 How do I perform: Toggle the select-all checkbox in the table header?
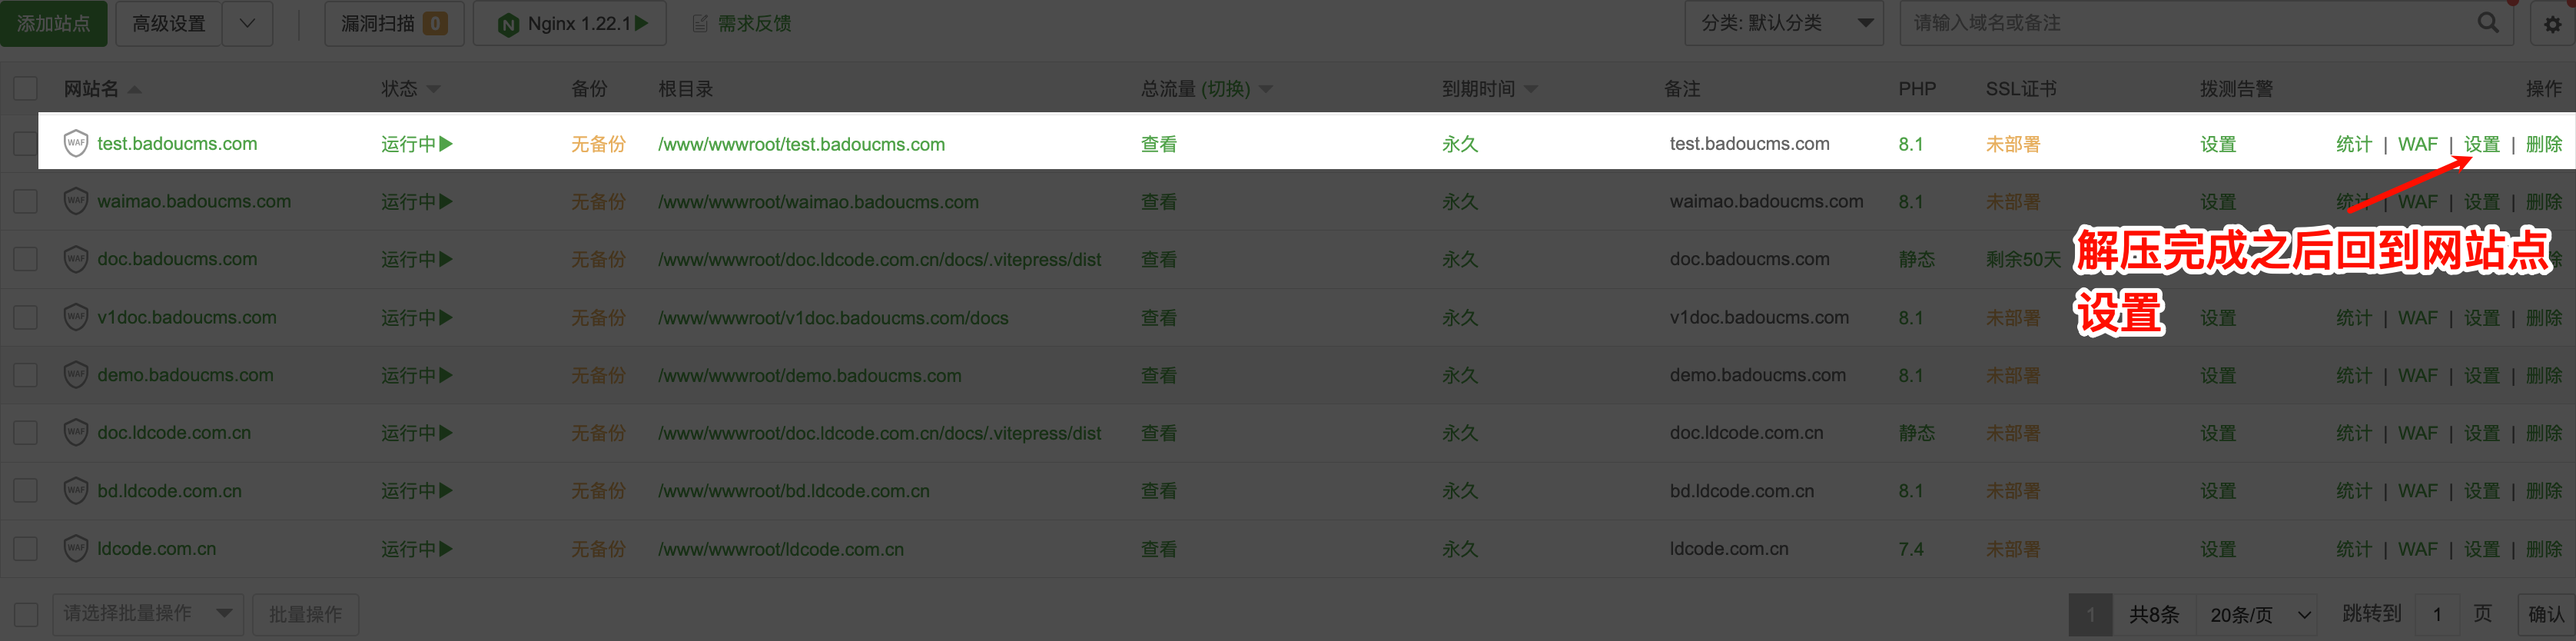coord(26,89)
